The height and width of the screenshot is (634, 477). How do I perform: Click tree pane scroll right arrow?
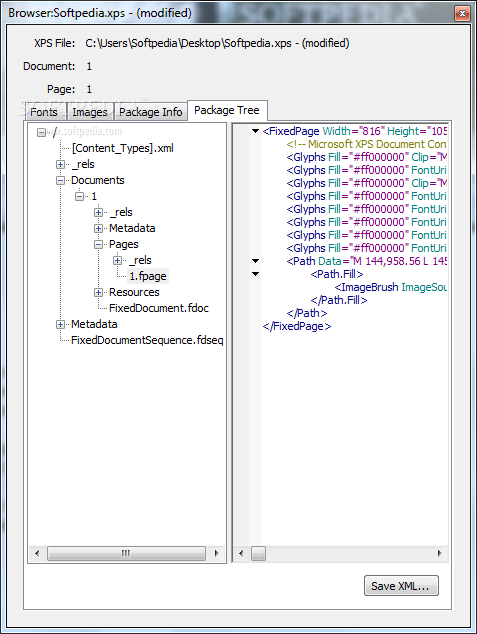tap(216, 553)
